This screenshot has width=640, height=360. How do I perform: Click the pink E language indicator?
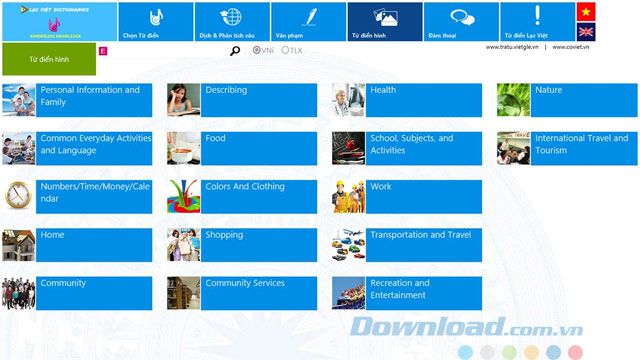103,51
